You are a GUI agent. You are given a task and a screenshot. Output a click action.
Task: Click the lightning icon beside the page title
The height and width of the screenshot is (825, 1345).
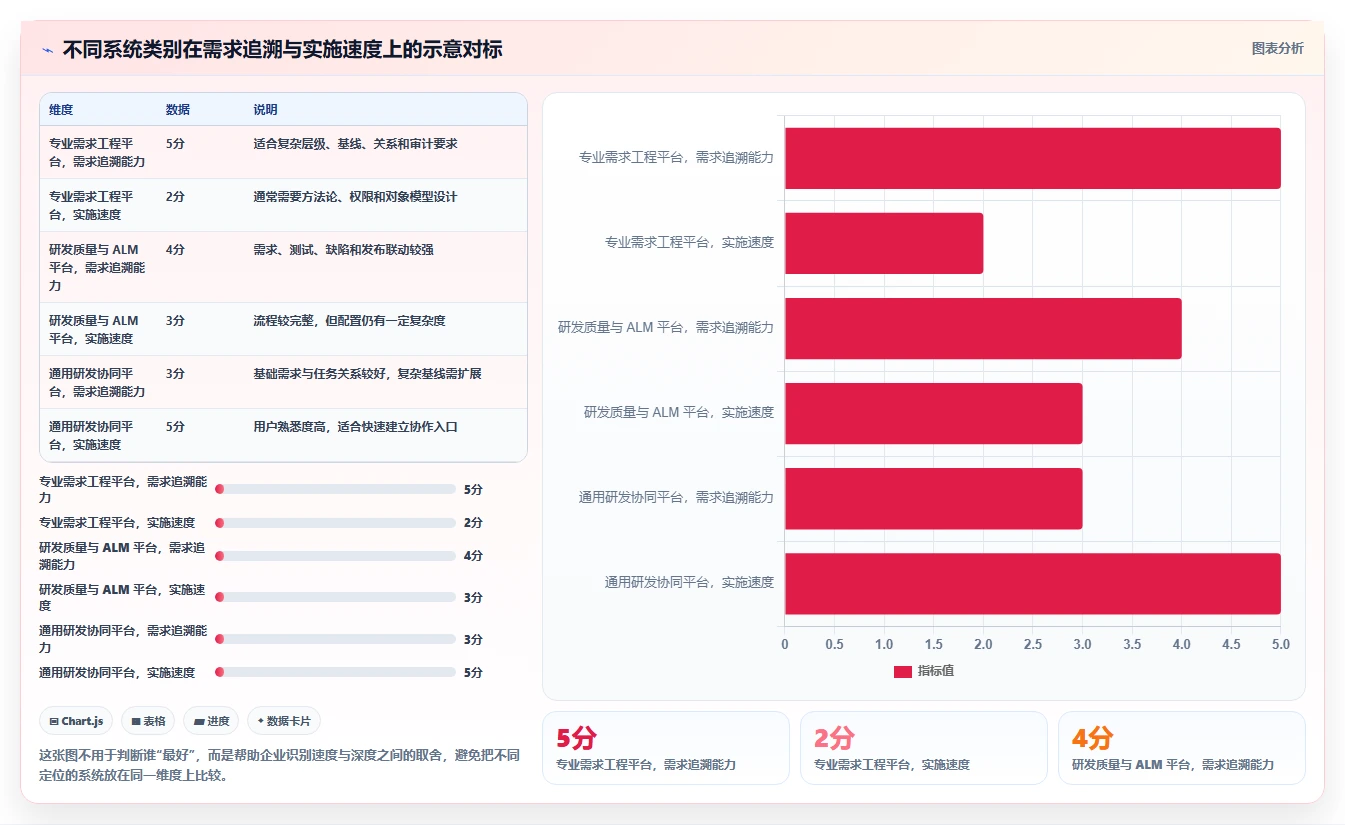pos(47,49)
